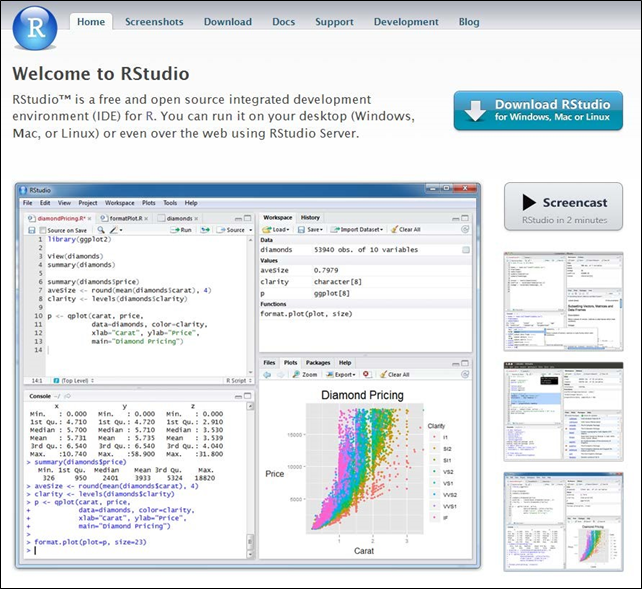Open the dark Ubuntu screenshot thumbnail
The image size is (642, 589).
click(563, 411)
